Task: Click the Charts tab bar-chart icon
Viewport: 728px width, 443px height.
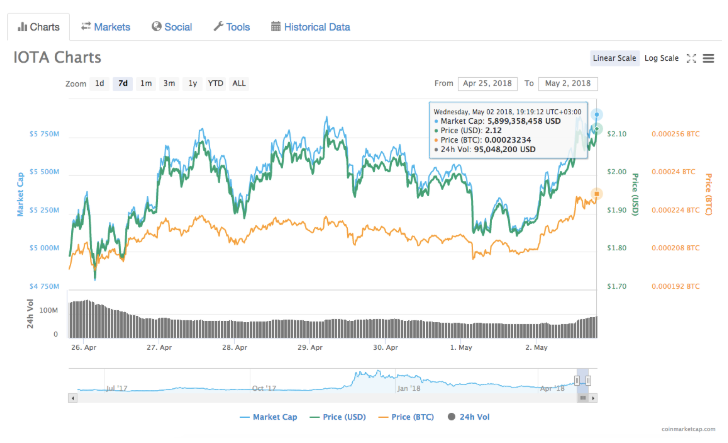Action: click(22, 27)
